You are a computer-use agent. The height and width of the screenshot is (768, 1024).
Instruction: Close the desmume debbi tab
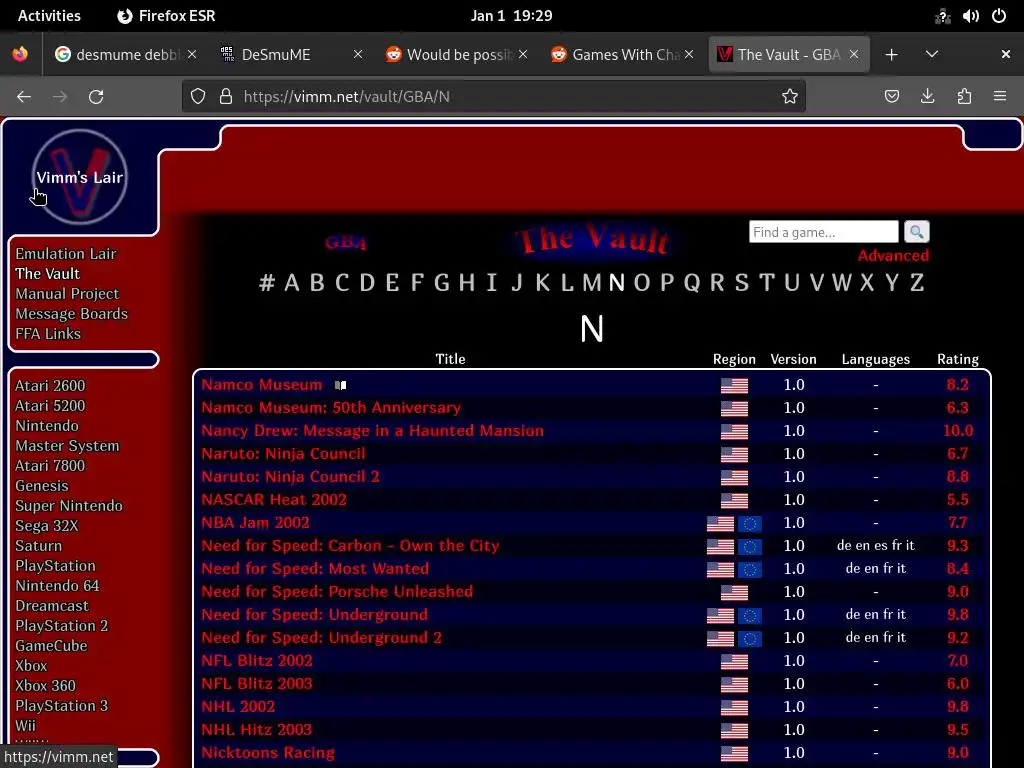click(x=192, y=54)
